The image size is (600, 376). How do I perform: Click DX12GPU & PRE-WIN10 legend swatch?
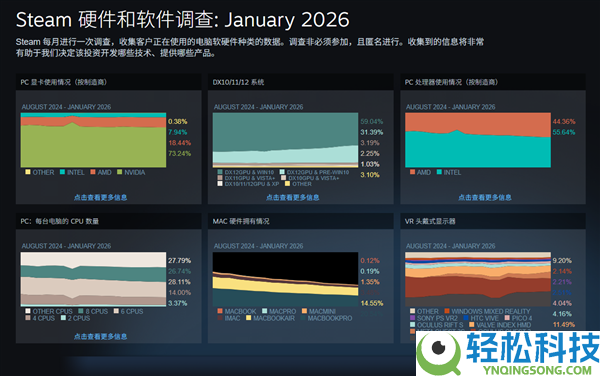tap(282, 172)
